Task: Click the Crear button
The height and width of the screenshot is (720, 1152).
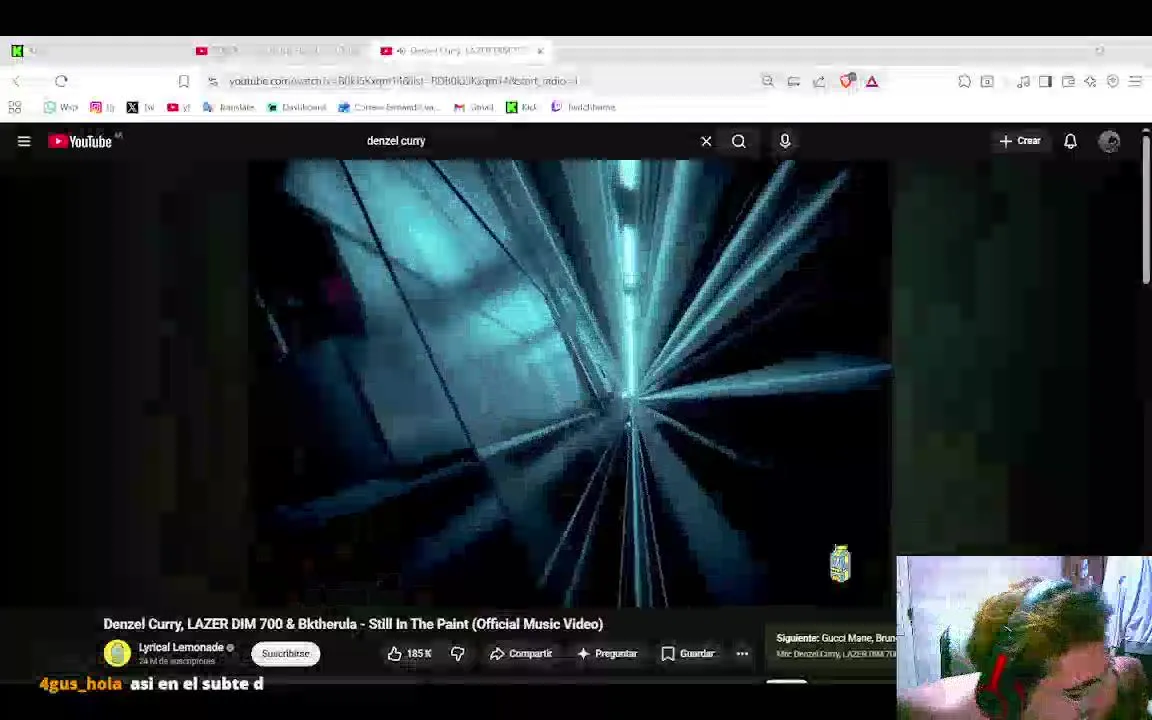Action: [x=1020, y=141]
